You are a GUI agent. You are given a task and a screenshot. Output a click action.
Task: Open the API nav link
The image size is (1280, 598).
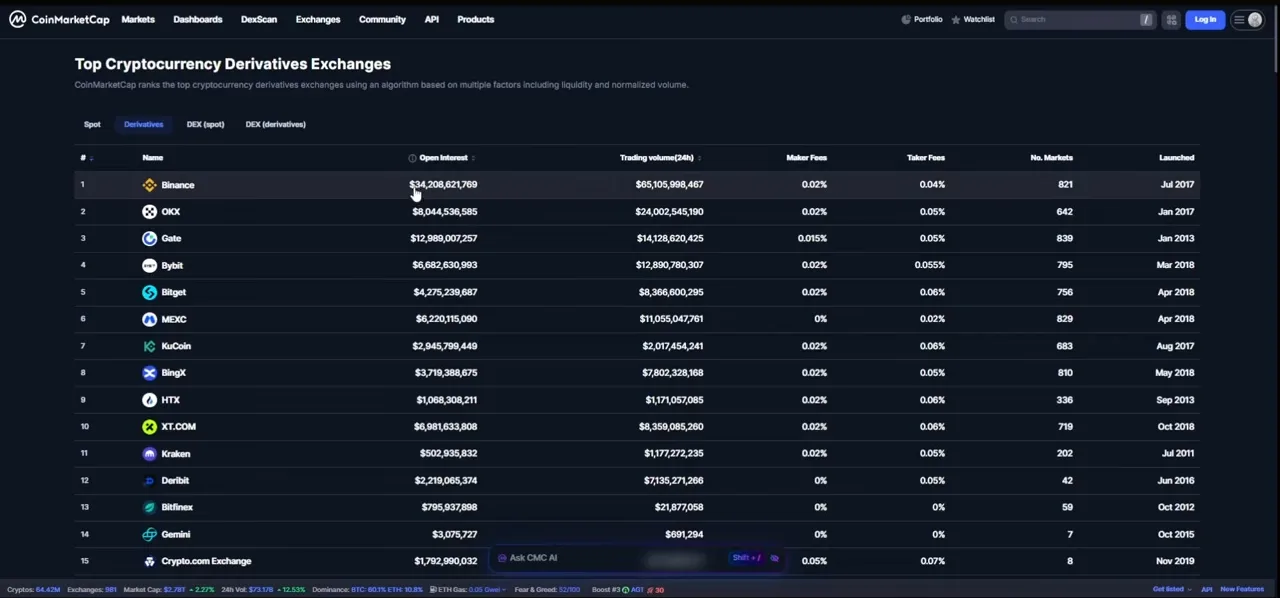pos(431,19)
